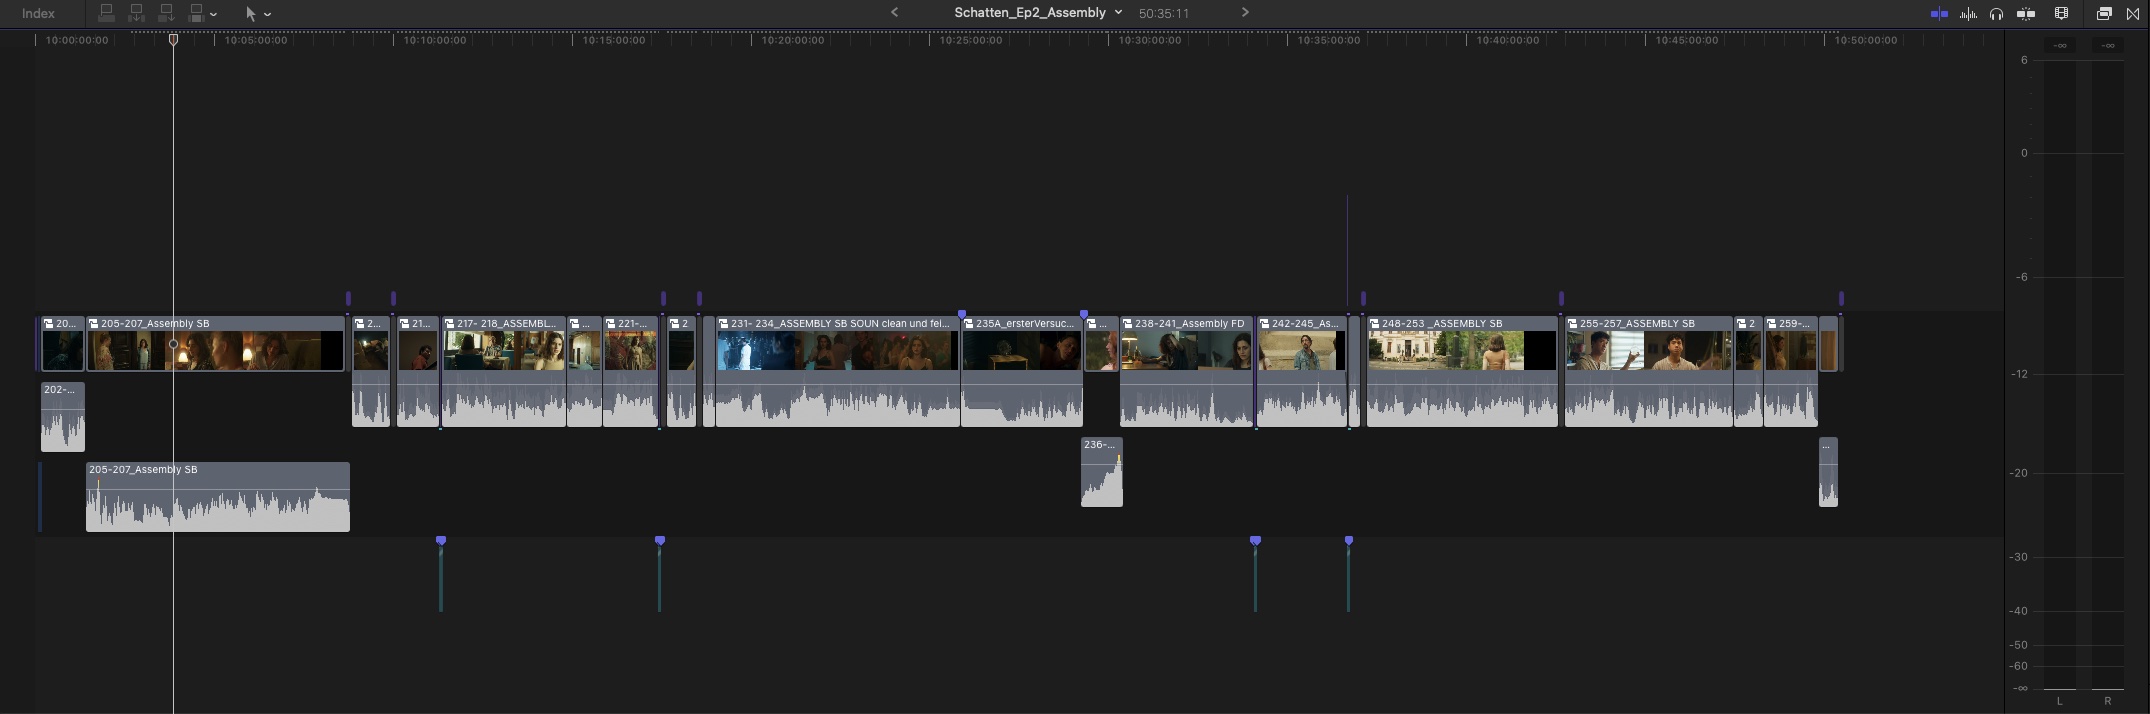Click the Overwrite clip edit icon
Screen dimensions: 2150x714
[x=196, y=13]
